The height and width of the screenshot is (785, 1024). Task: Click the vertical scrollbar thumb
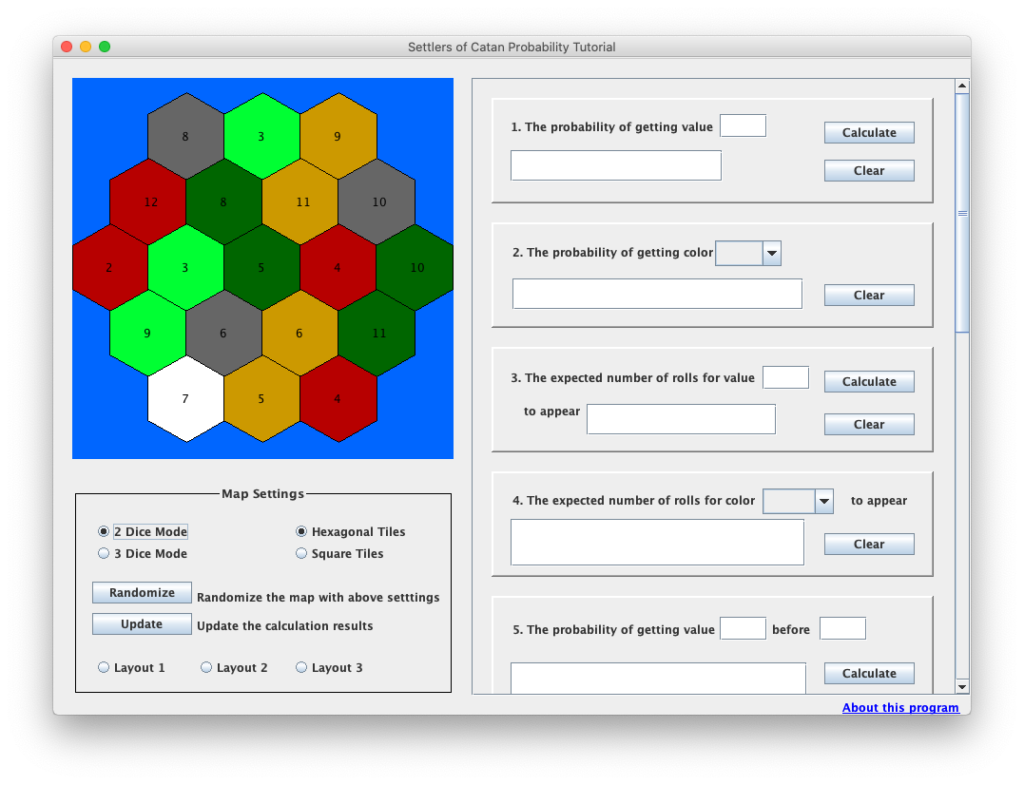tap(962, 213)
